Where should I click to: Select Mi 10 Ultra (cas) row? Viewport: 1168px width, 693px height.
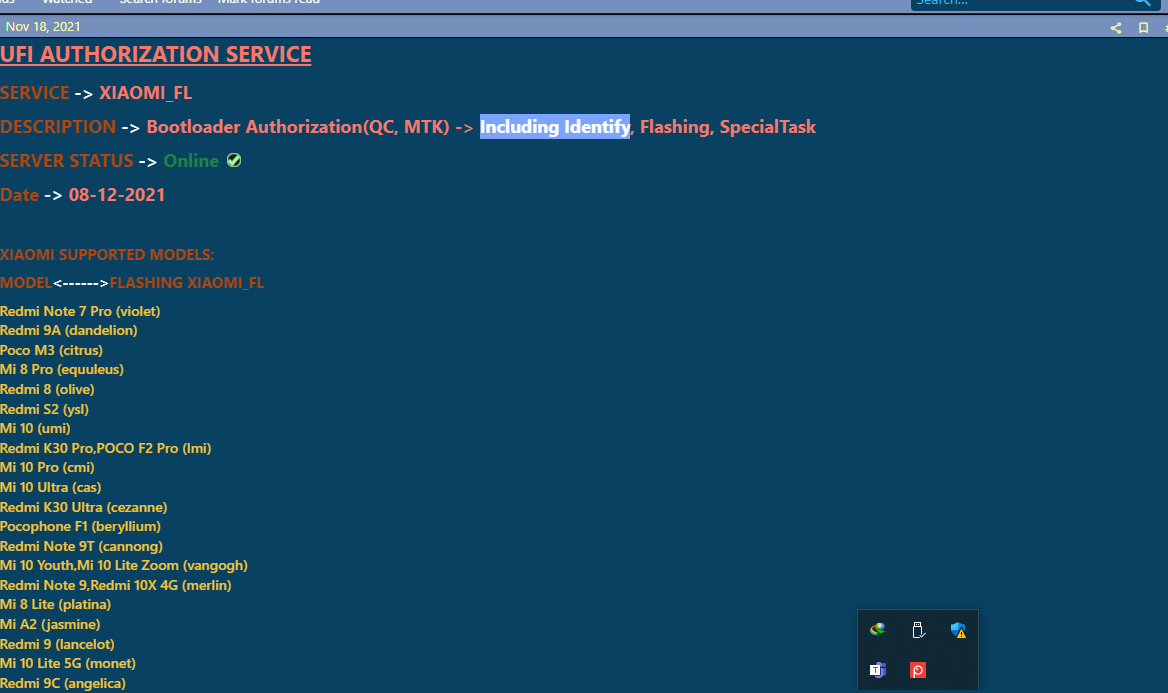(51, 487)
